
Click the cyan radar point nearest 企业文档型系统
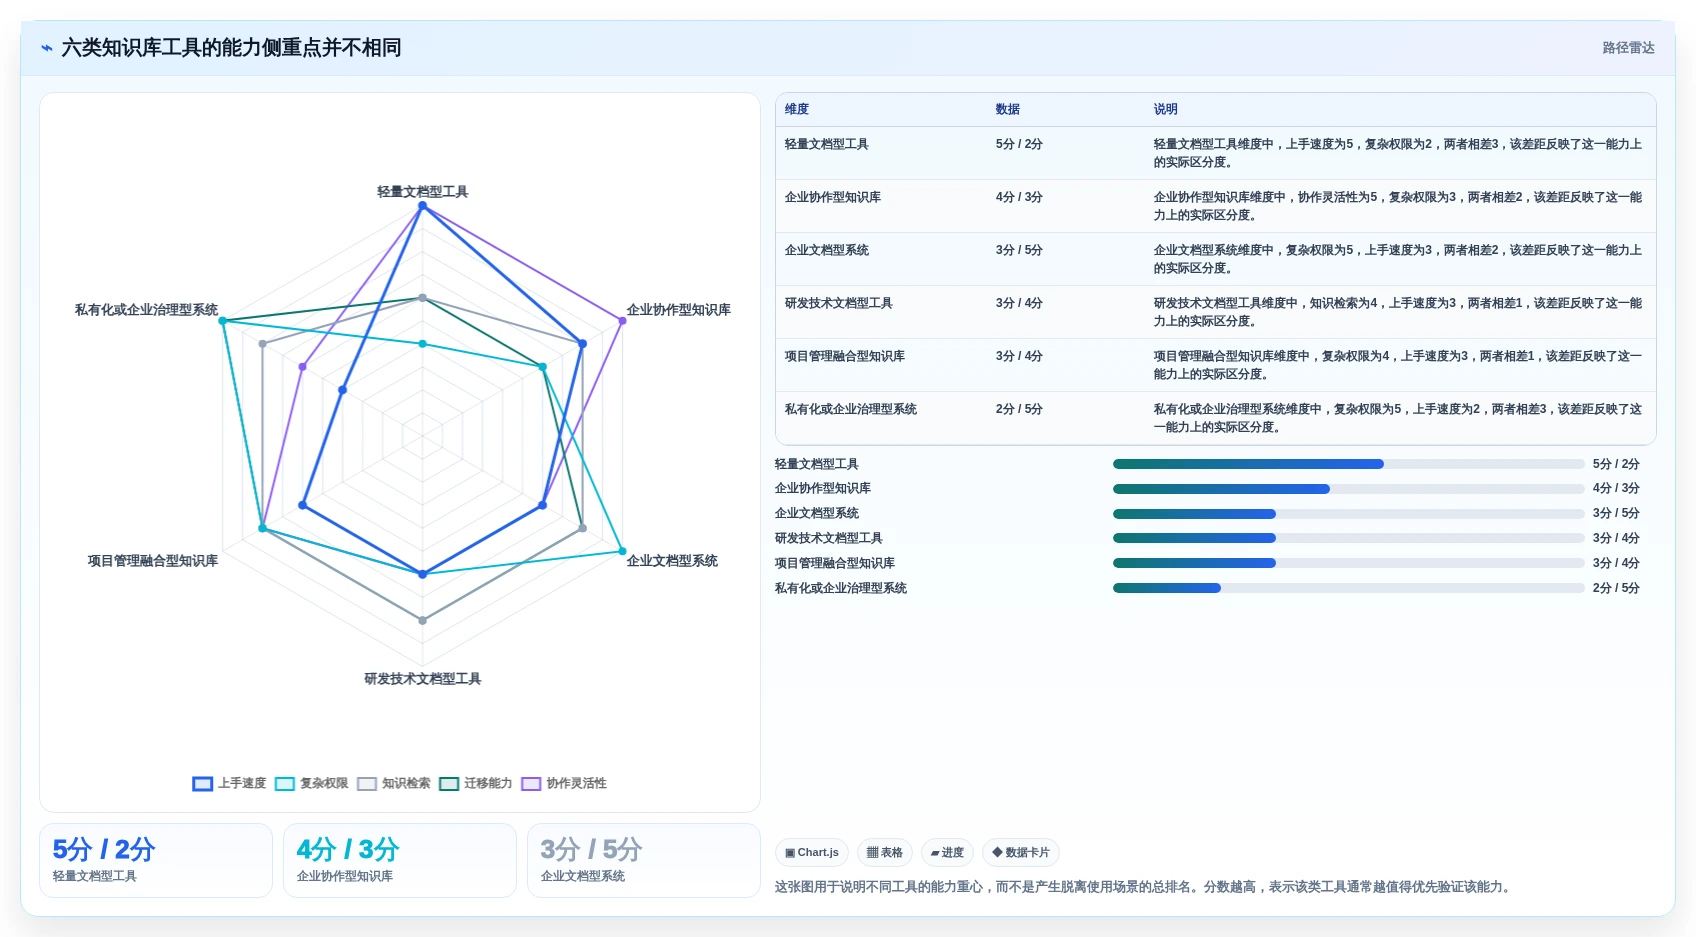pyautogui.click(x=622, y=551)
